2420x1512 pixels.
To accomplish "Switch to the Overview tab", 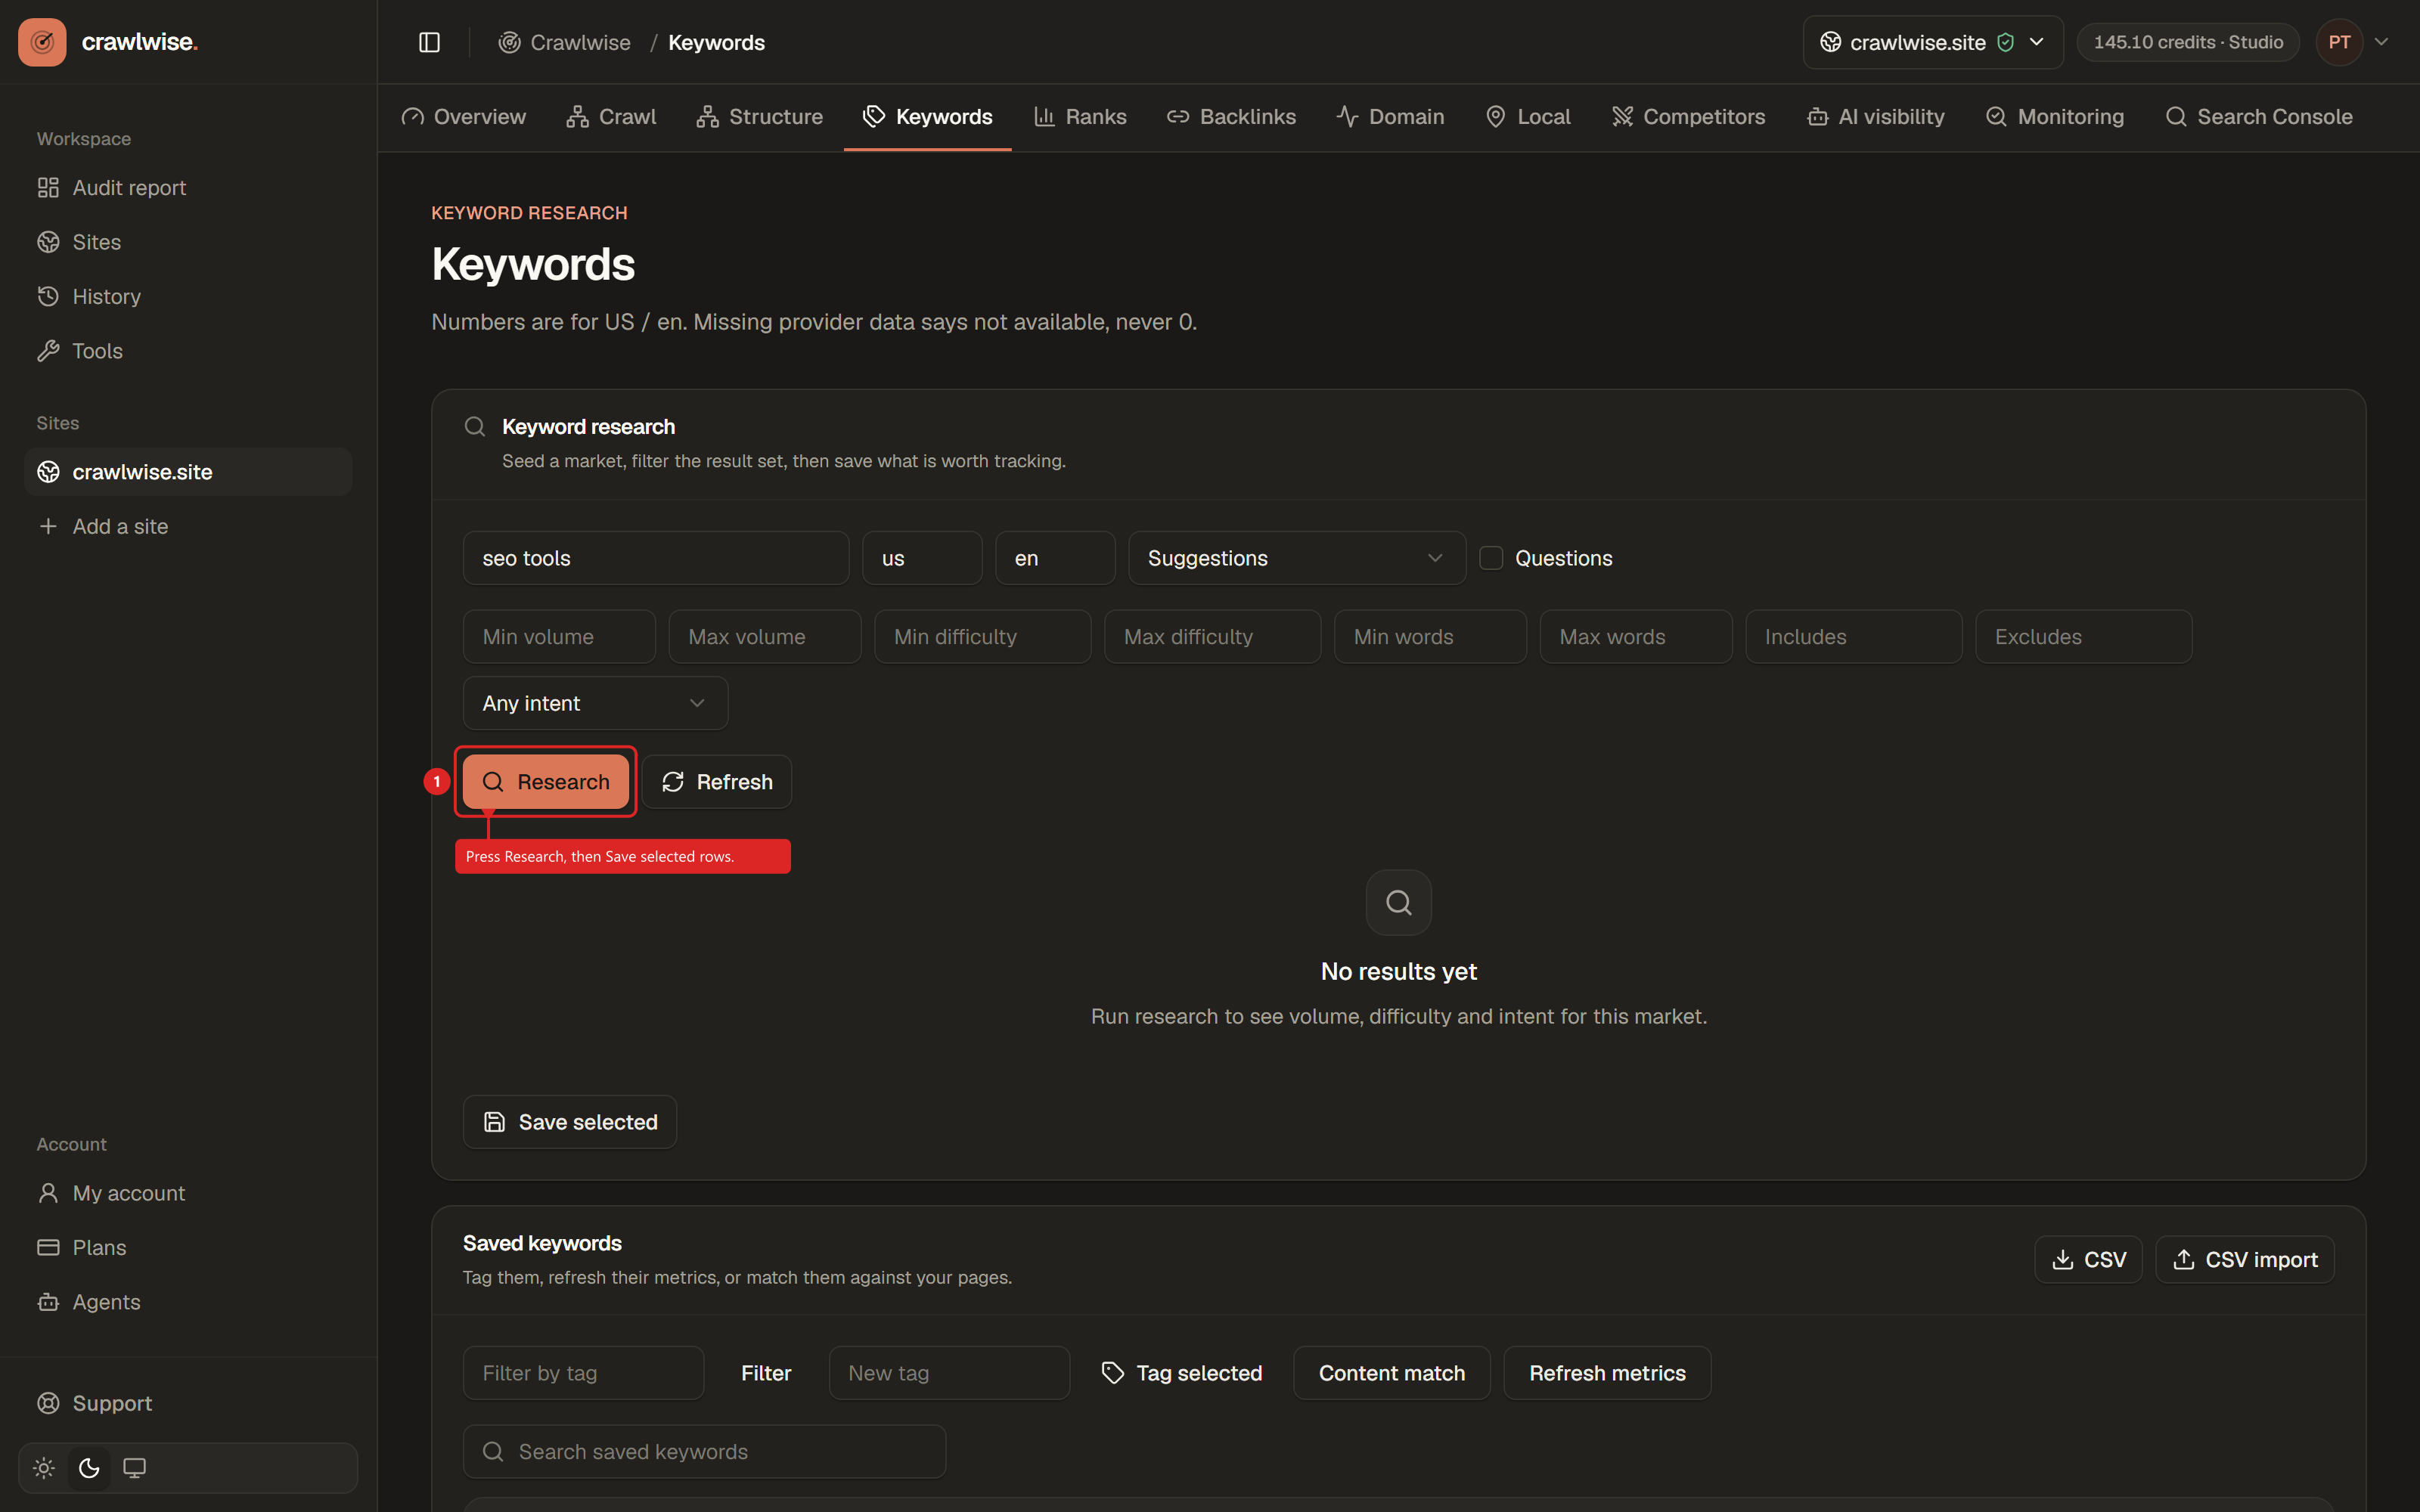I will [464, 117].
